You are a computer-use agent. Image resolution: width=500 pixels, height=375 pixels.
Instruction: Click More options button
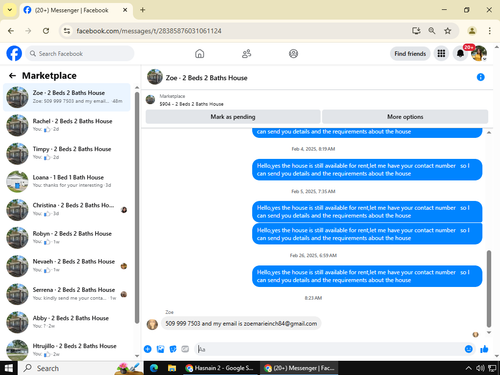[405, 117]
